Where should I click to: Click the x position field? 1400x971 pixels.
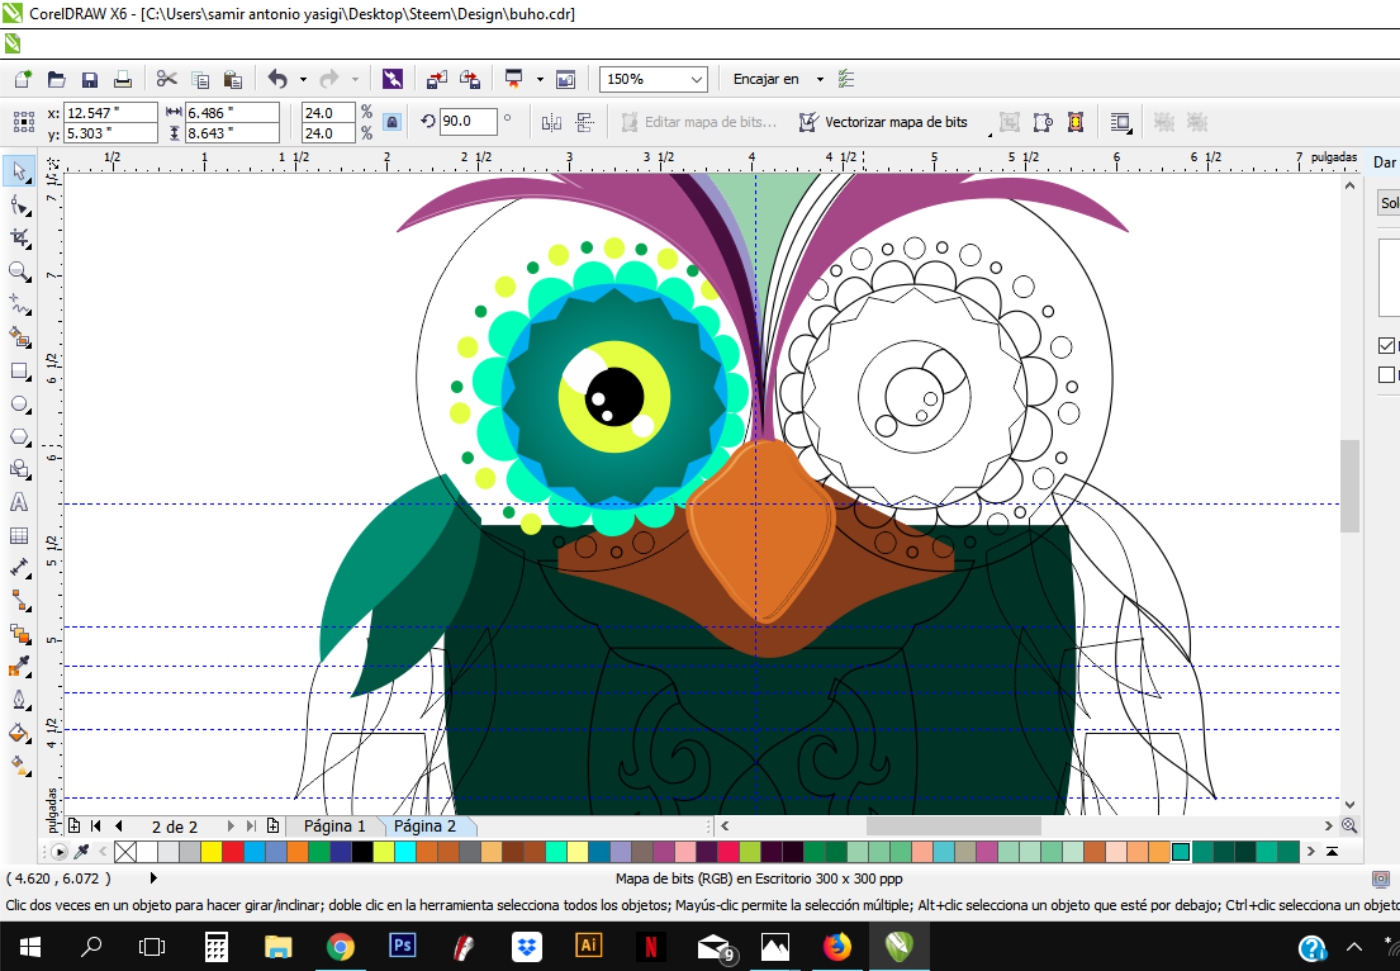click(110, 112)
